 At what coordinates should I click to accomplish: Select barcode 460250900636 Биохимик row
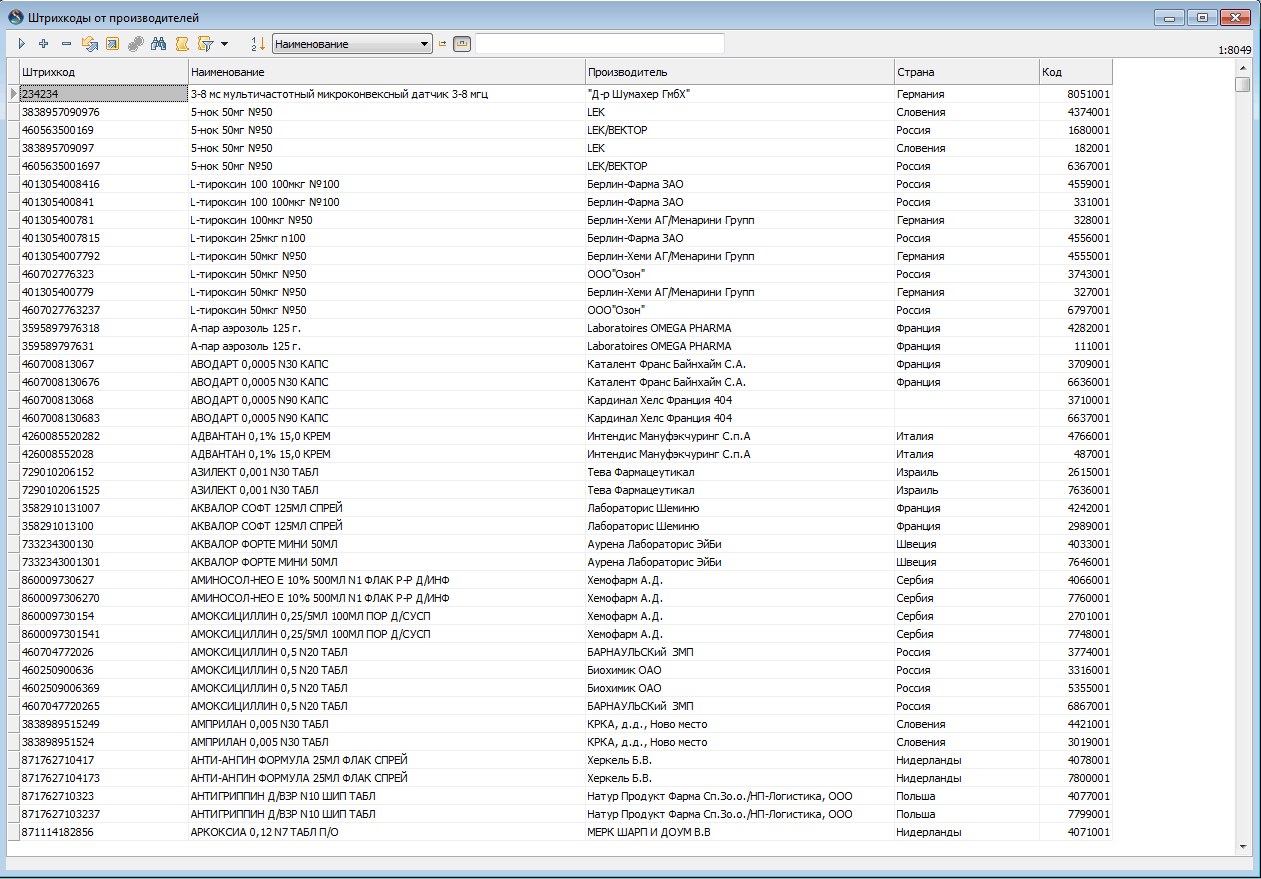[x=104, y=670]
